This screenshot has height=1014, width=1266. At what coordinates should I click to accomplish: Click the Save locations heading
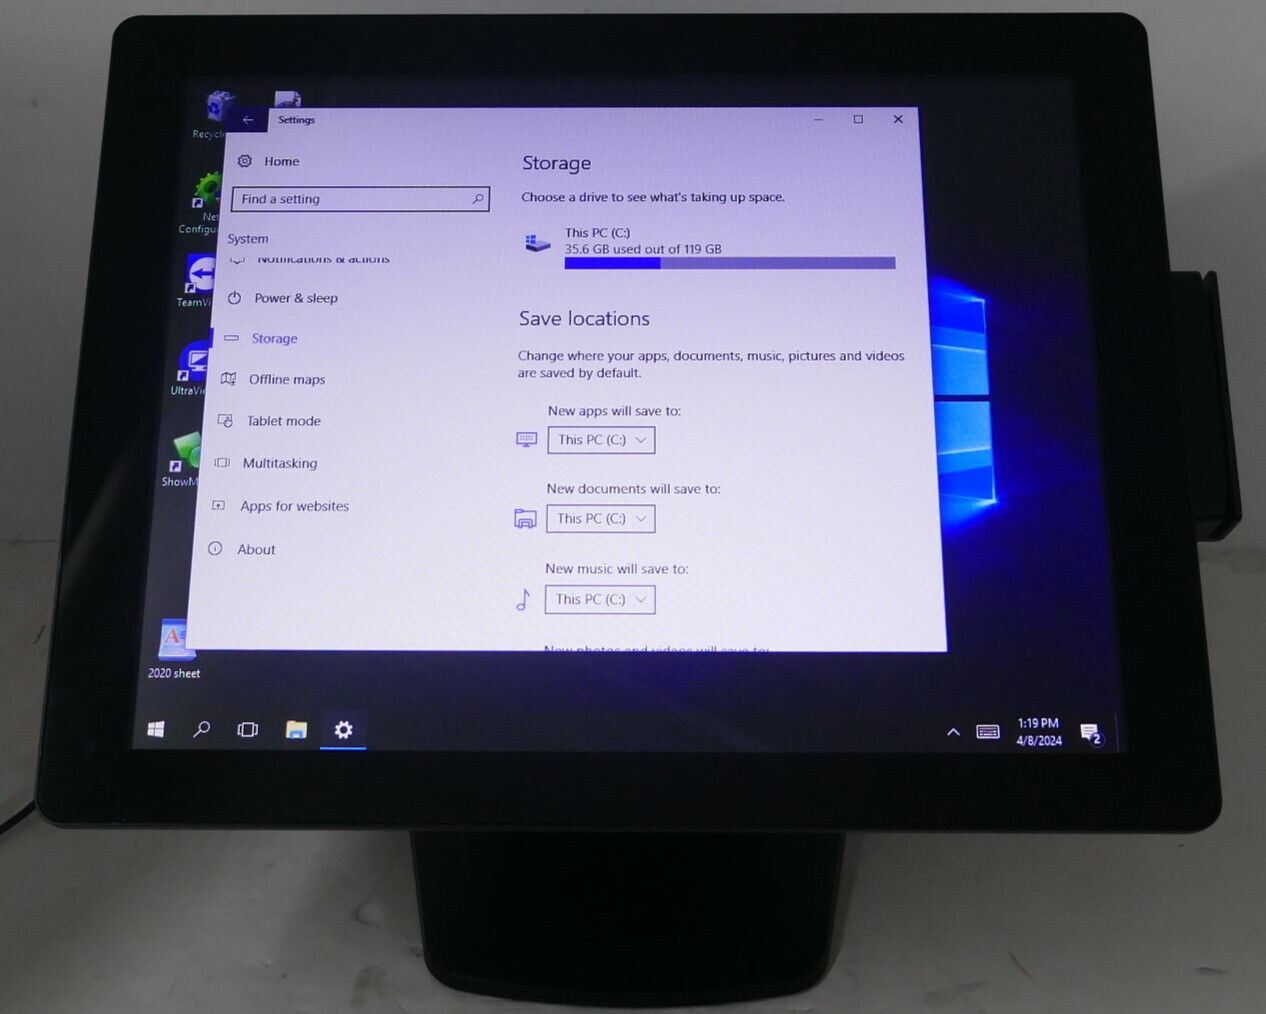pyautogui.click(x=584, y=319)
